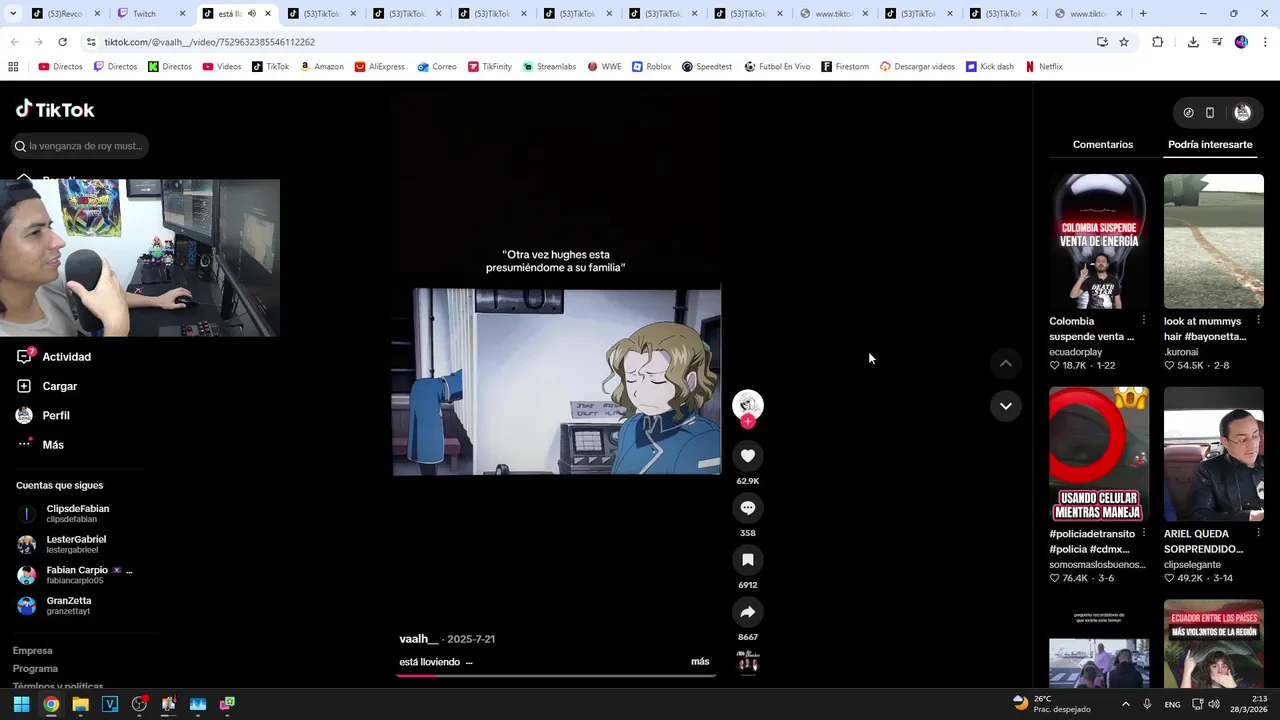Open the clock and date in taskbar

tap(1248, 704)
